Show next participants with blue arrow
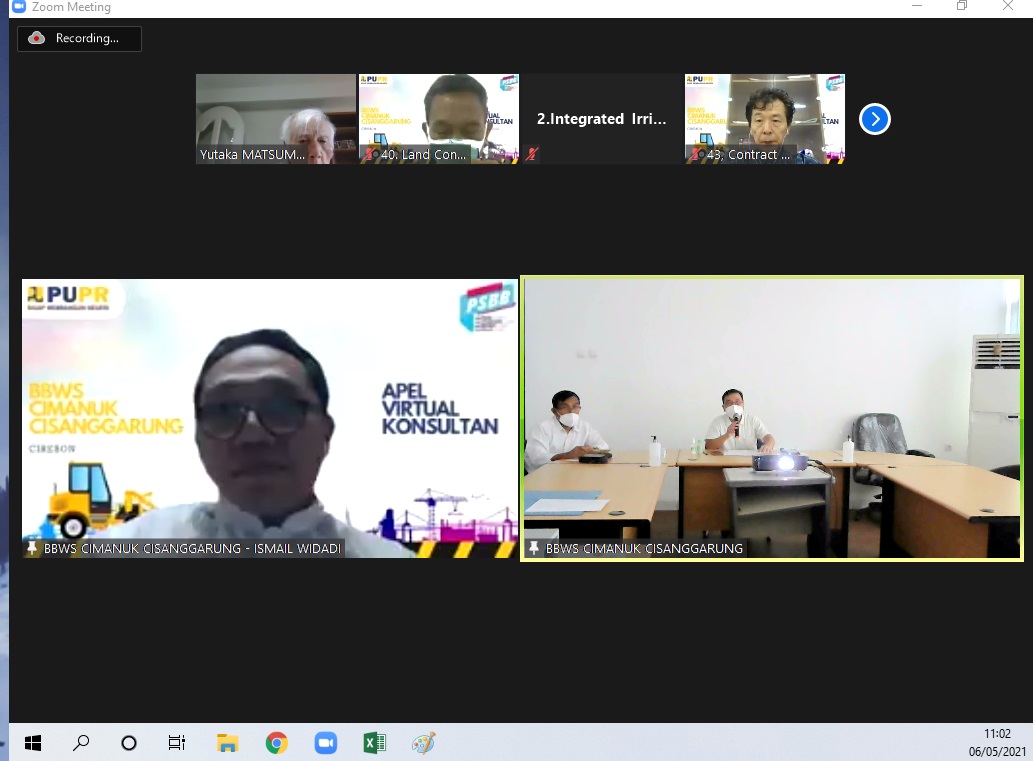This screenshot has height=761, width=1033. [x=875, y=119]
